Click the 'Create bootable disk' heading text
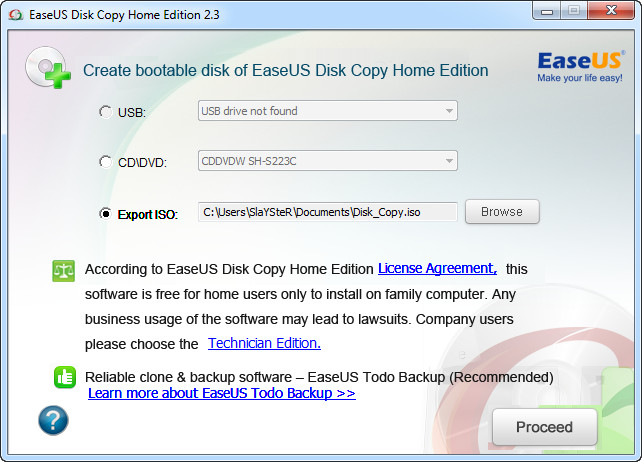The height and width of the screenshot is (462, 642). [285, 70]
